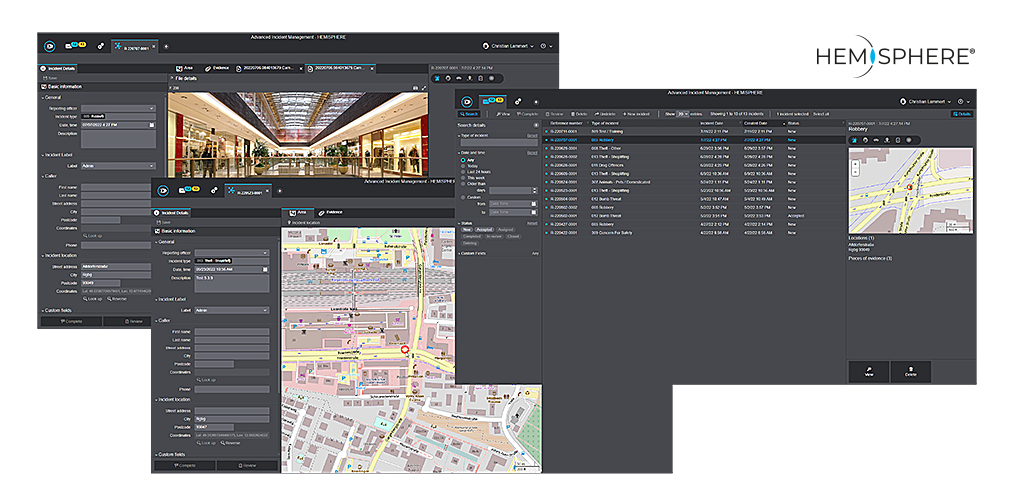This screenshot has height=500, width=1014.
Task: Toggle the 'Assigned' status filter chip
Action: [505, 230]
